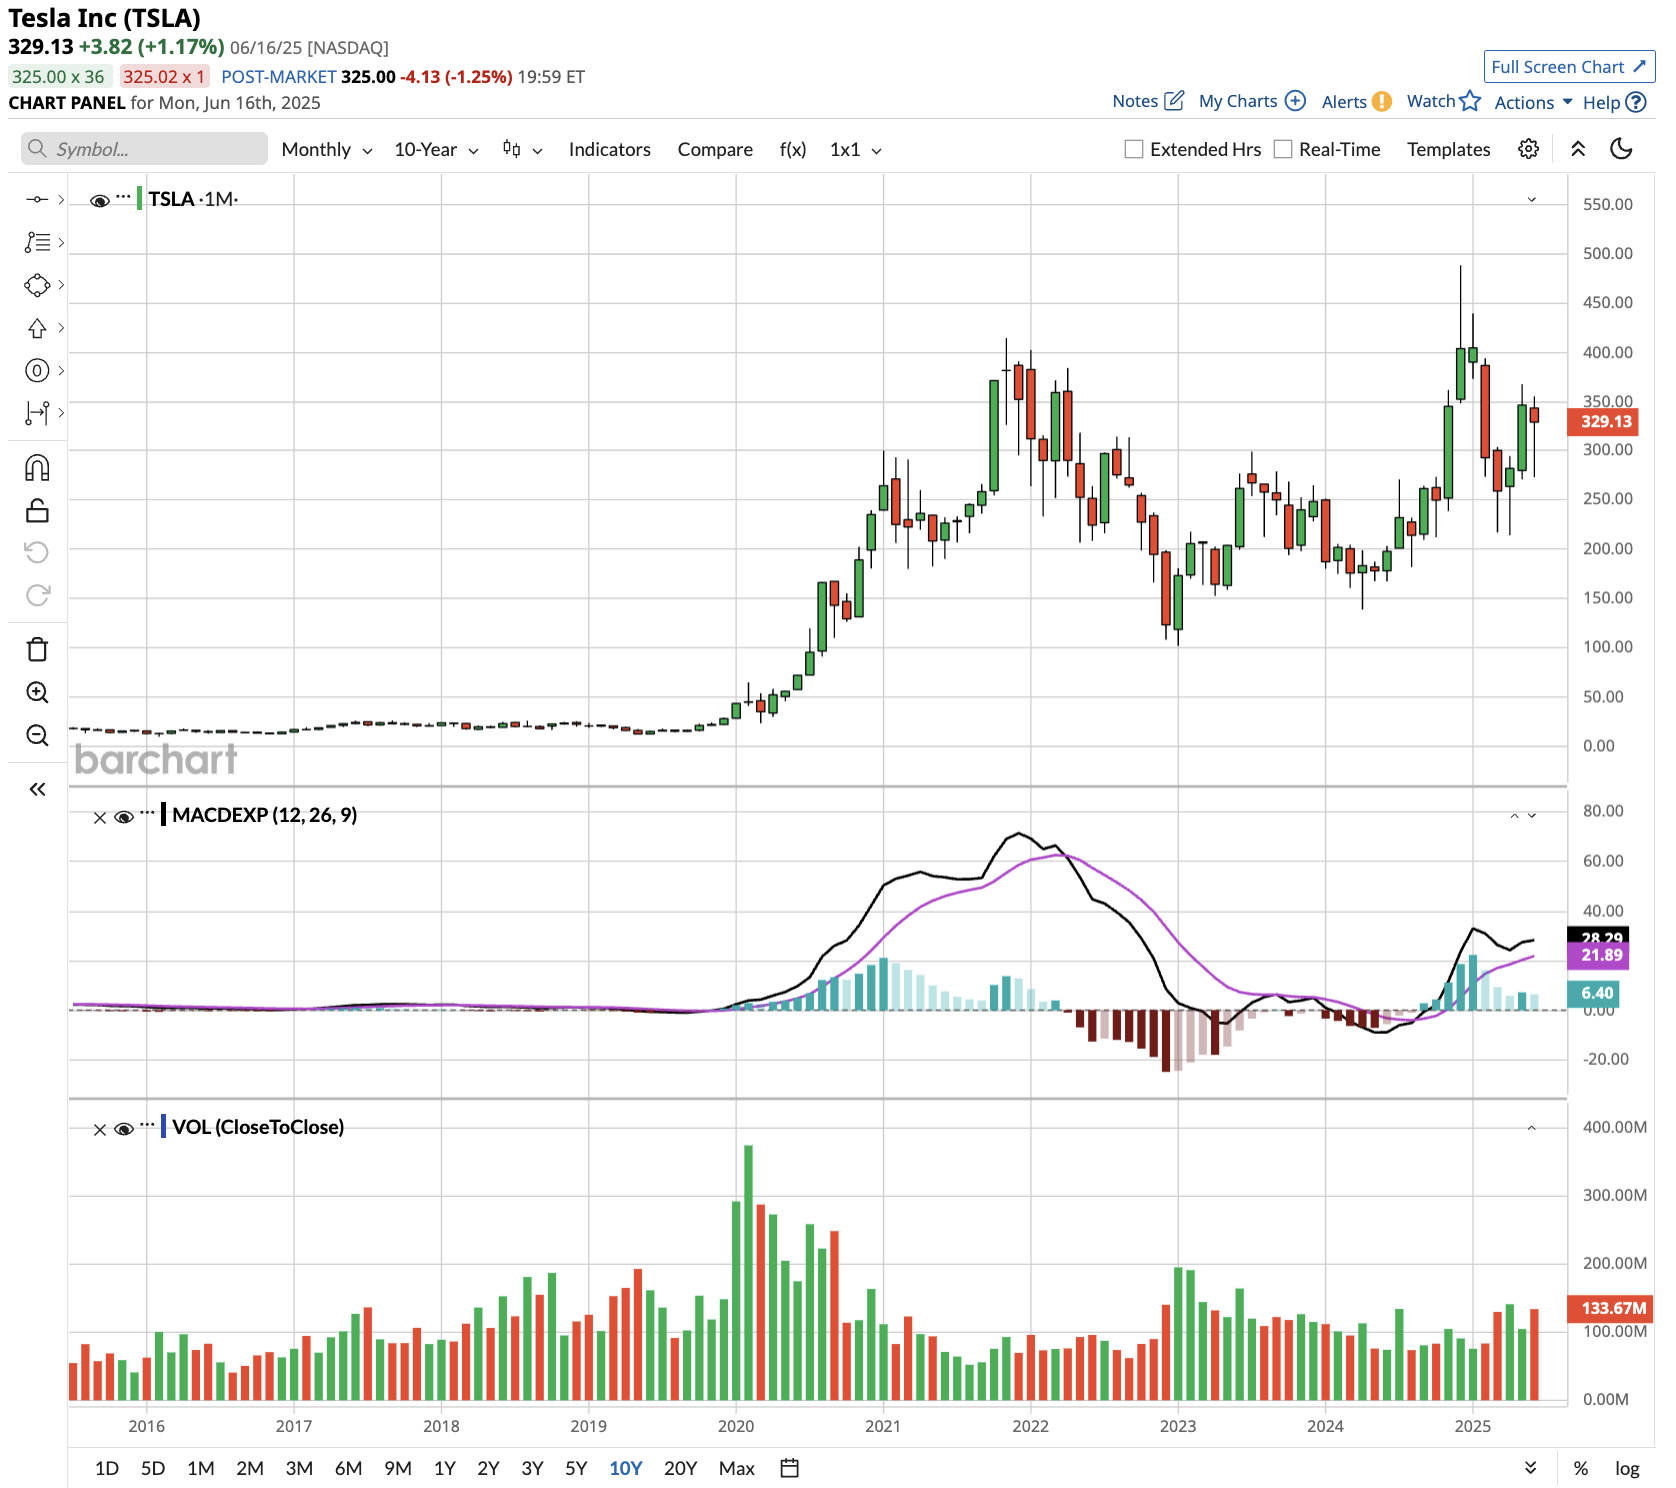Viewport: 1676px width, 1488px height.
Task: Select the 10Y time range
Action: (626, 1468)
